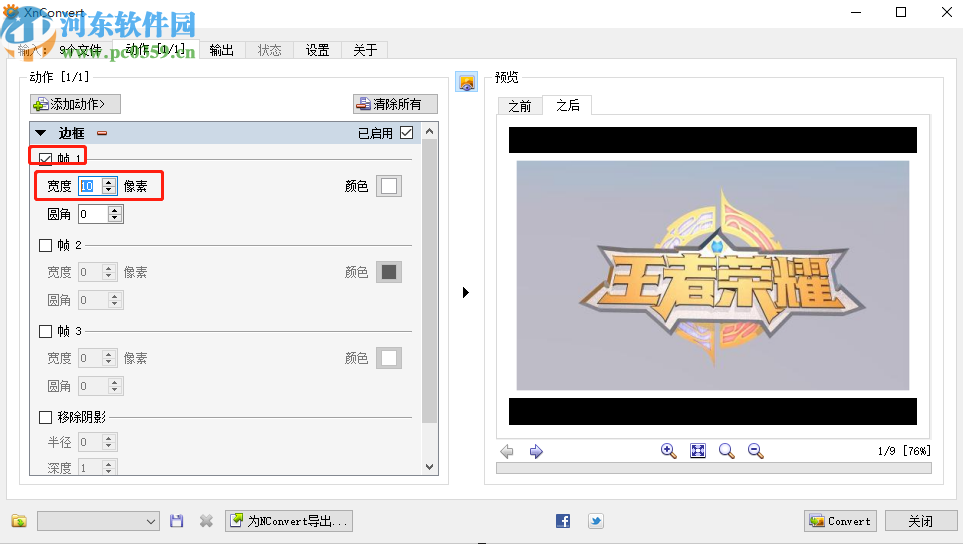
Task: Pick the 帧 1 颜色 color swatch
Action: coord(389,186)
